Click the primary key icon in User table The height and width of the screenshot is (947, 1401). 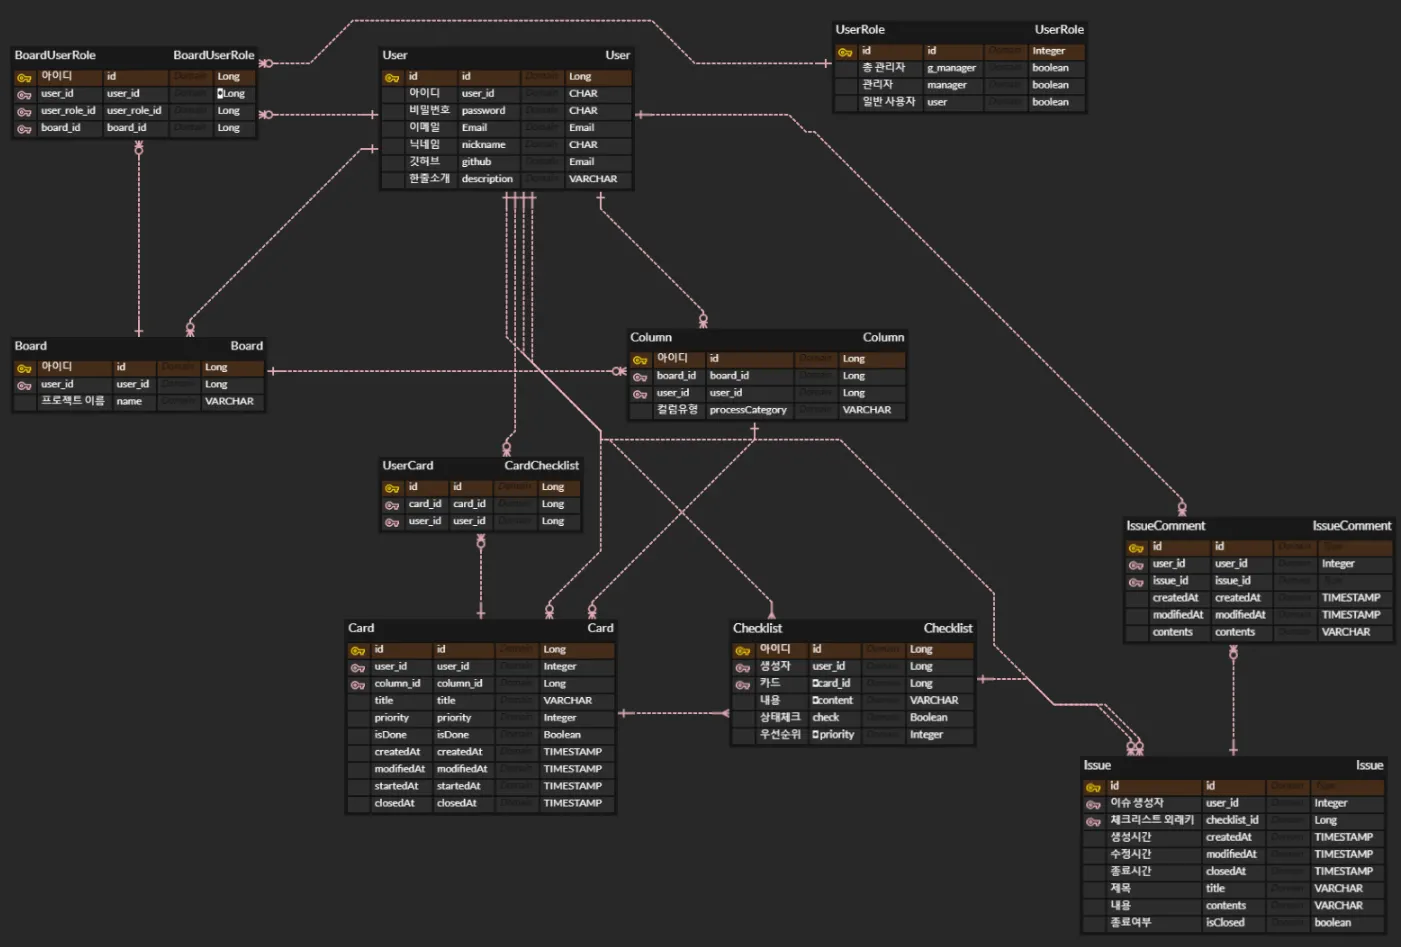(392, 77)
